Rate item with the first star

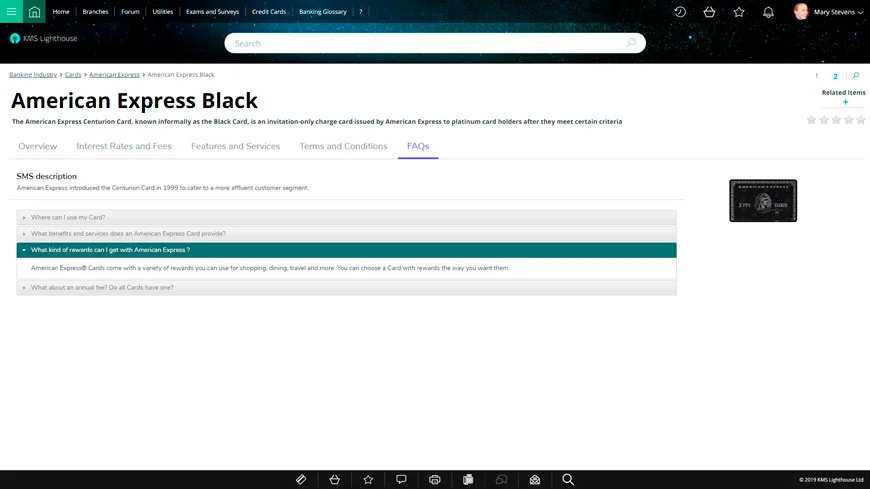click(811, 120)
